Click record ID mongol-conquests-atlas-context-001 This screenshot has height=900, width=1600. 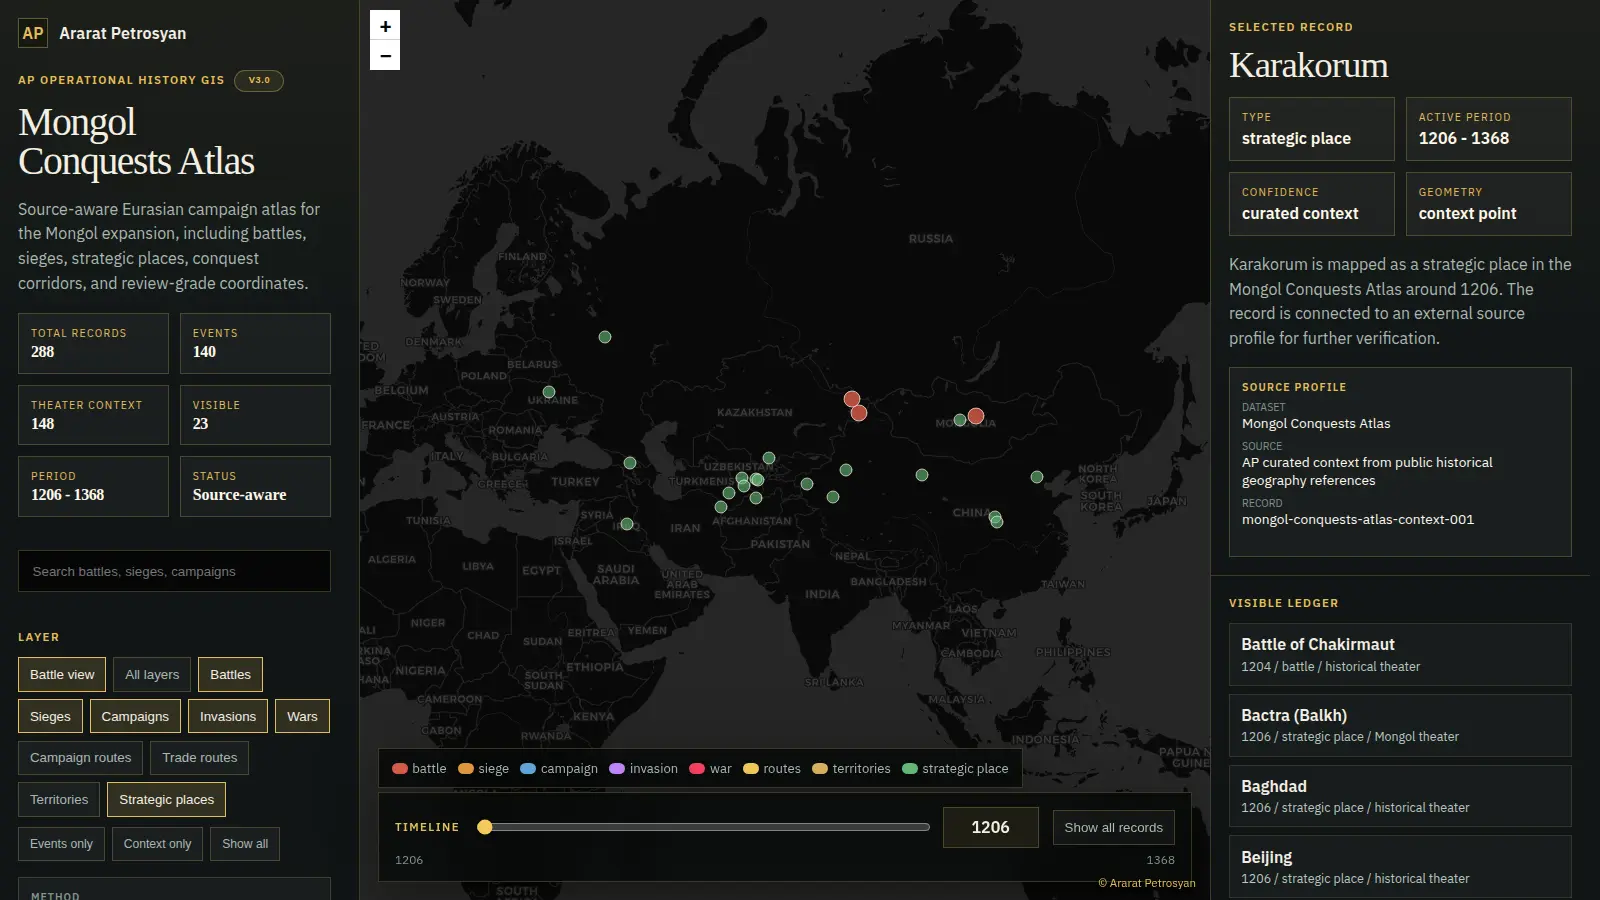(x=1358, y=520)
